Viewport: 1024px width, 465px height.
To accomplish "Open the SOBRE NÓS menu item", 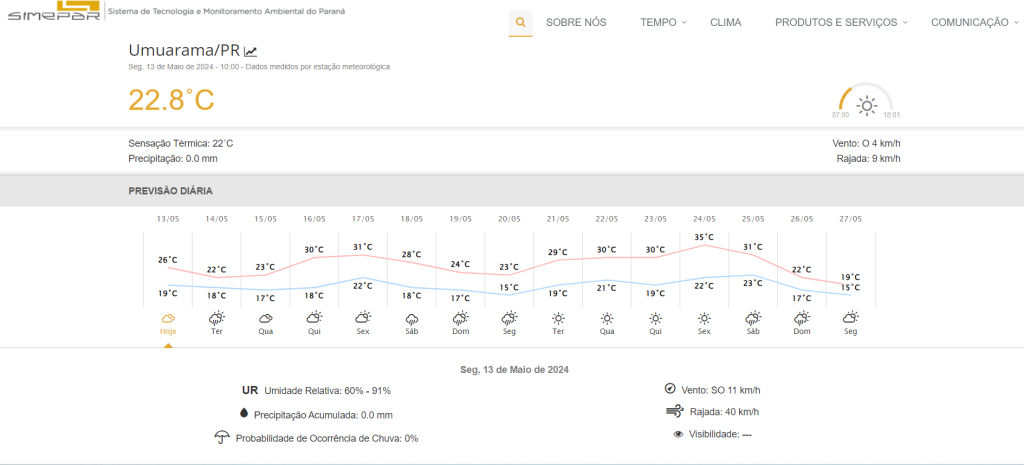I will 576,22.
